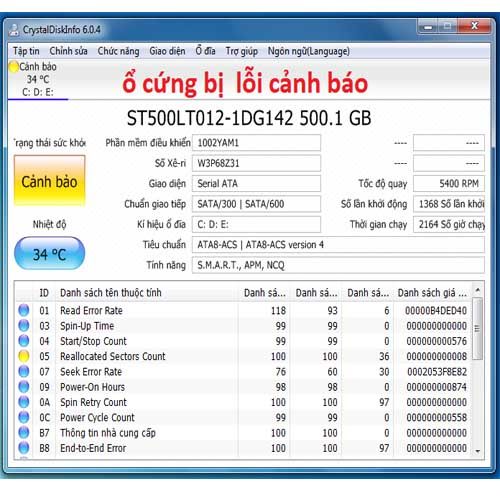Select the Power-On Hours attribute row
The width and height of the screenshot is (500, 500).
click(x=243, y=387)
